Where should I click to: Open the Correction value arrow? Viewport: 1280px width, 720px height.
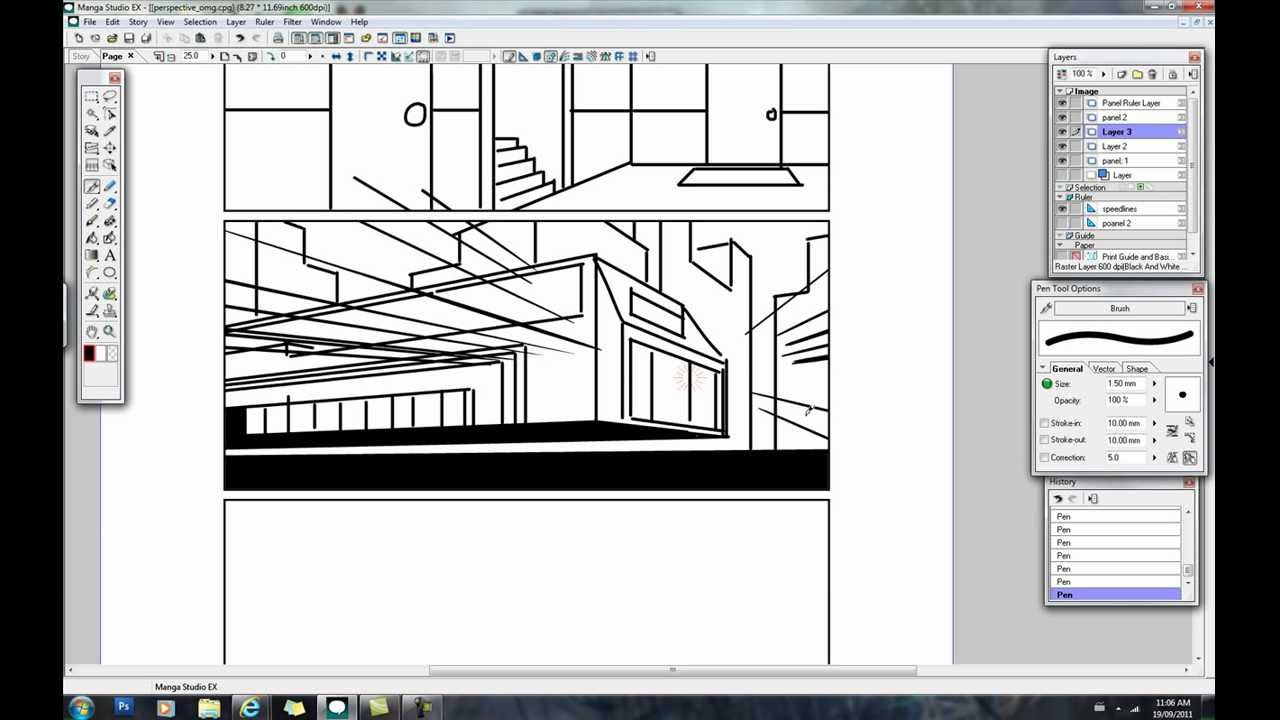(x=1154, y=457)
